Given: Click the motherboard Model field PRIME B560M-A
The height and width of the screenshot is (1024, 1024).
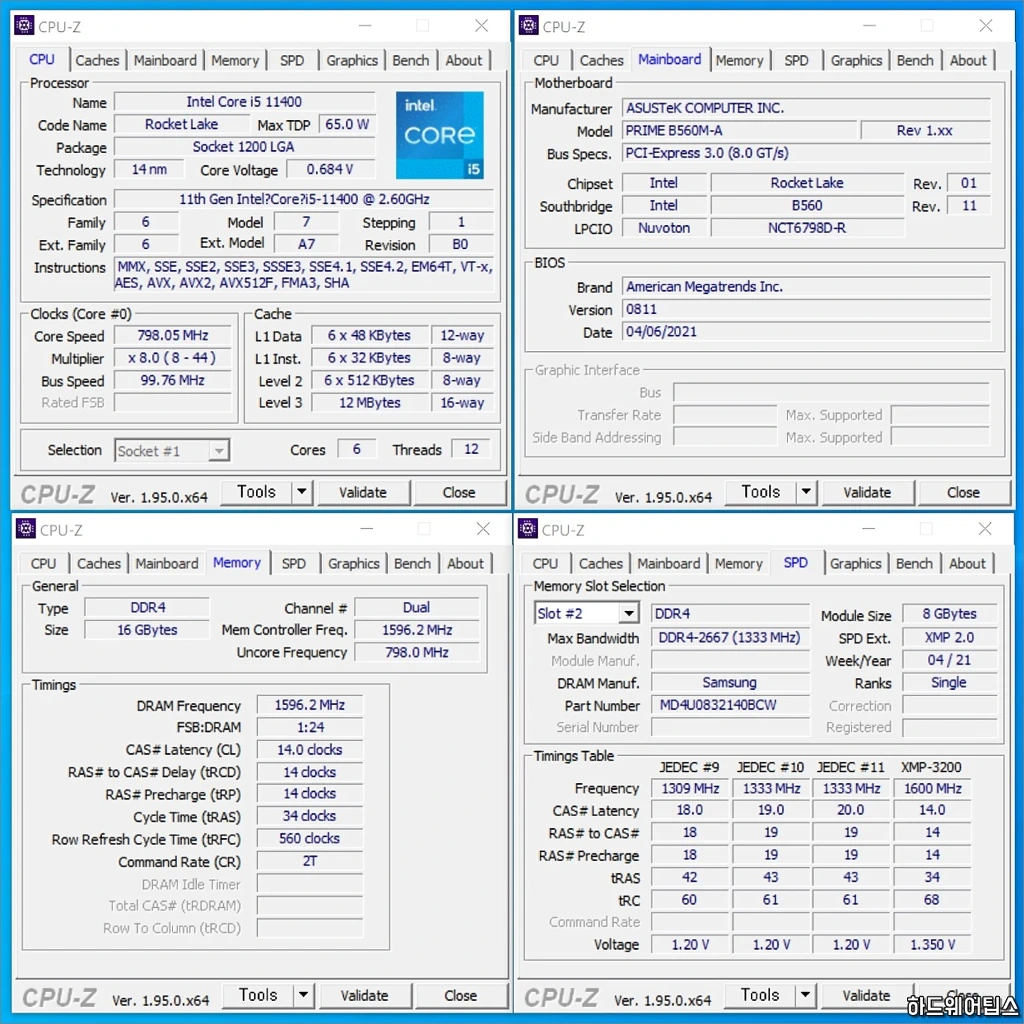Looking at the screenshot, I should (x=739, y=131).
